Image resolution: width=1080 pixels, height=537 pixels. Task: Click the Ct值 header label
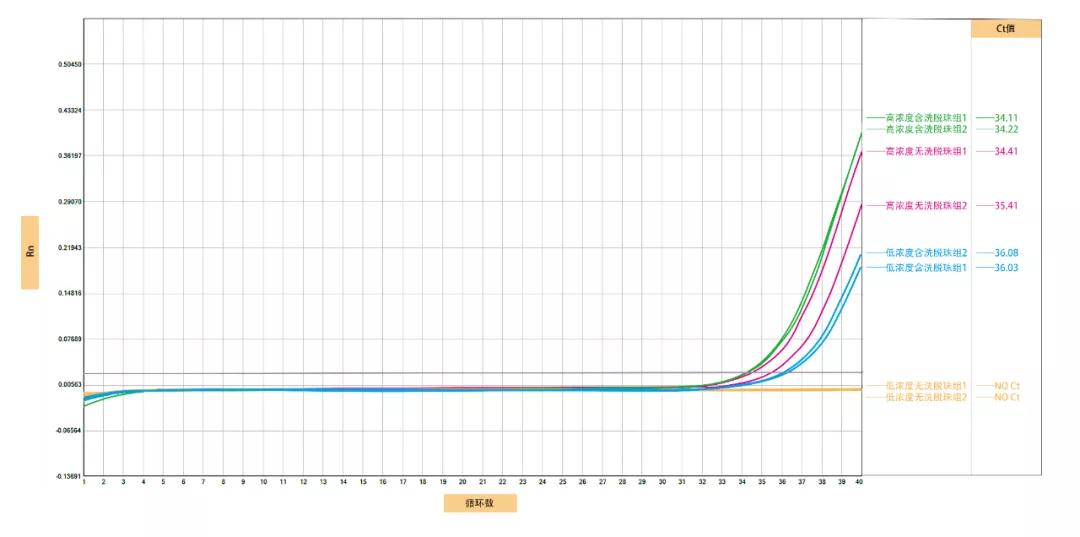(x=1005, y=29)
